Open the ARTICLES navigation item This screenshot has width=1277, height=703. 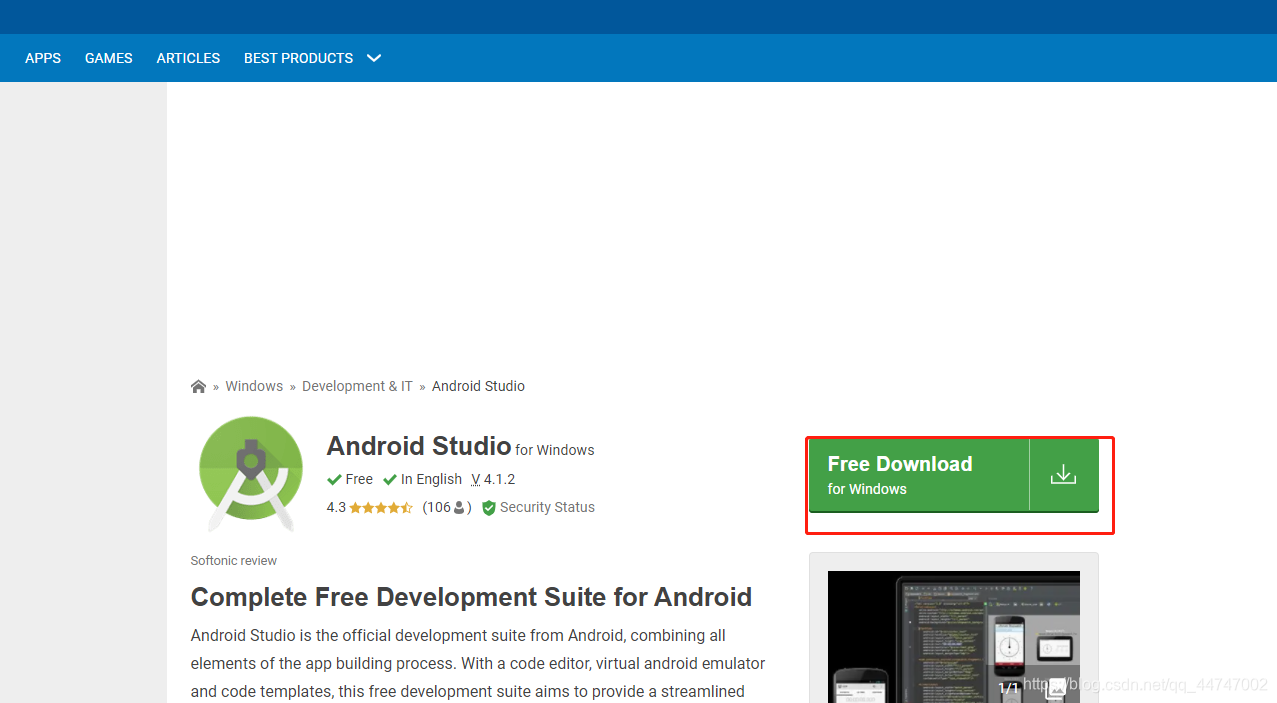tap(188, 58)
